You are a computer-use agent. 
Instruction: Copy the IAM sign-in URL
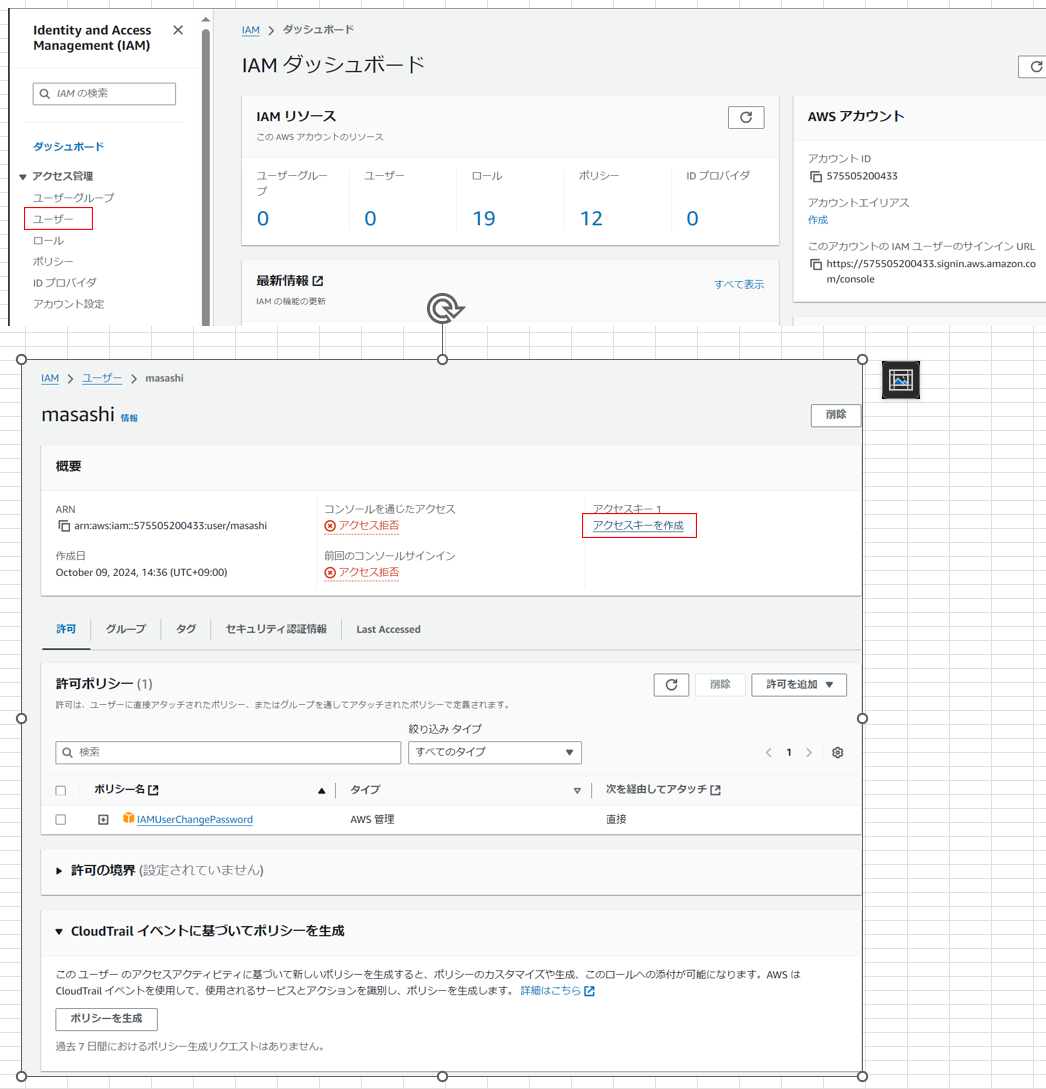[x=815, y=264]
